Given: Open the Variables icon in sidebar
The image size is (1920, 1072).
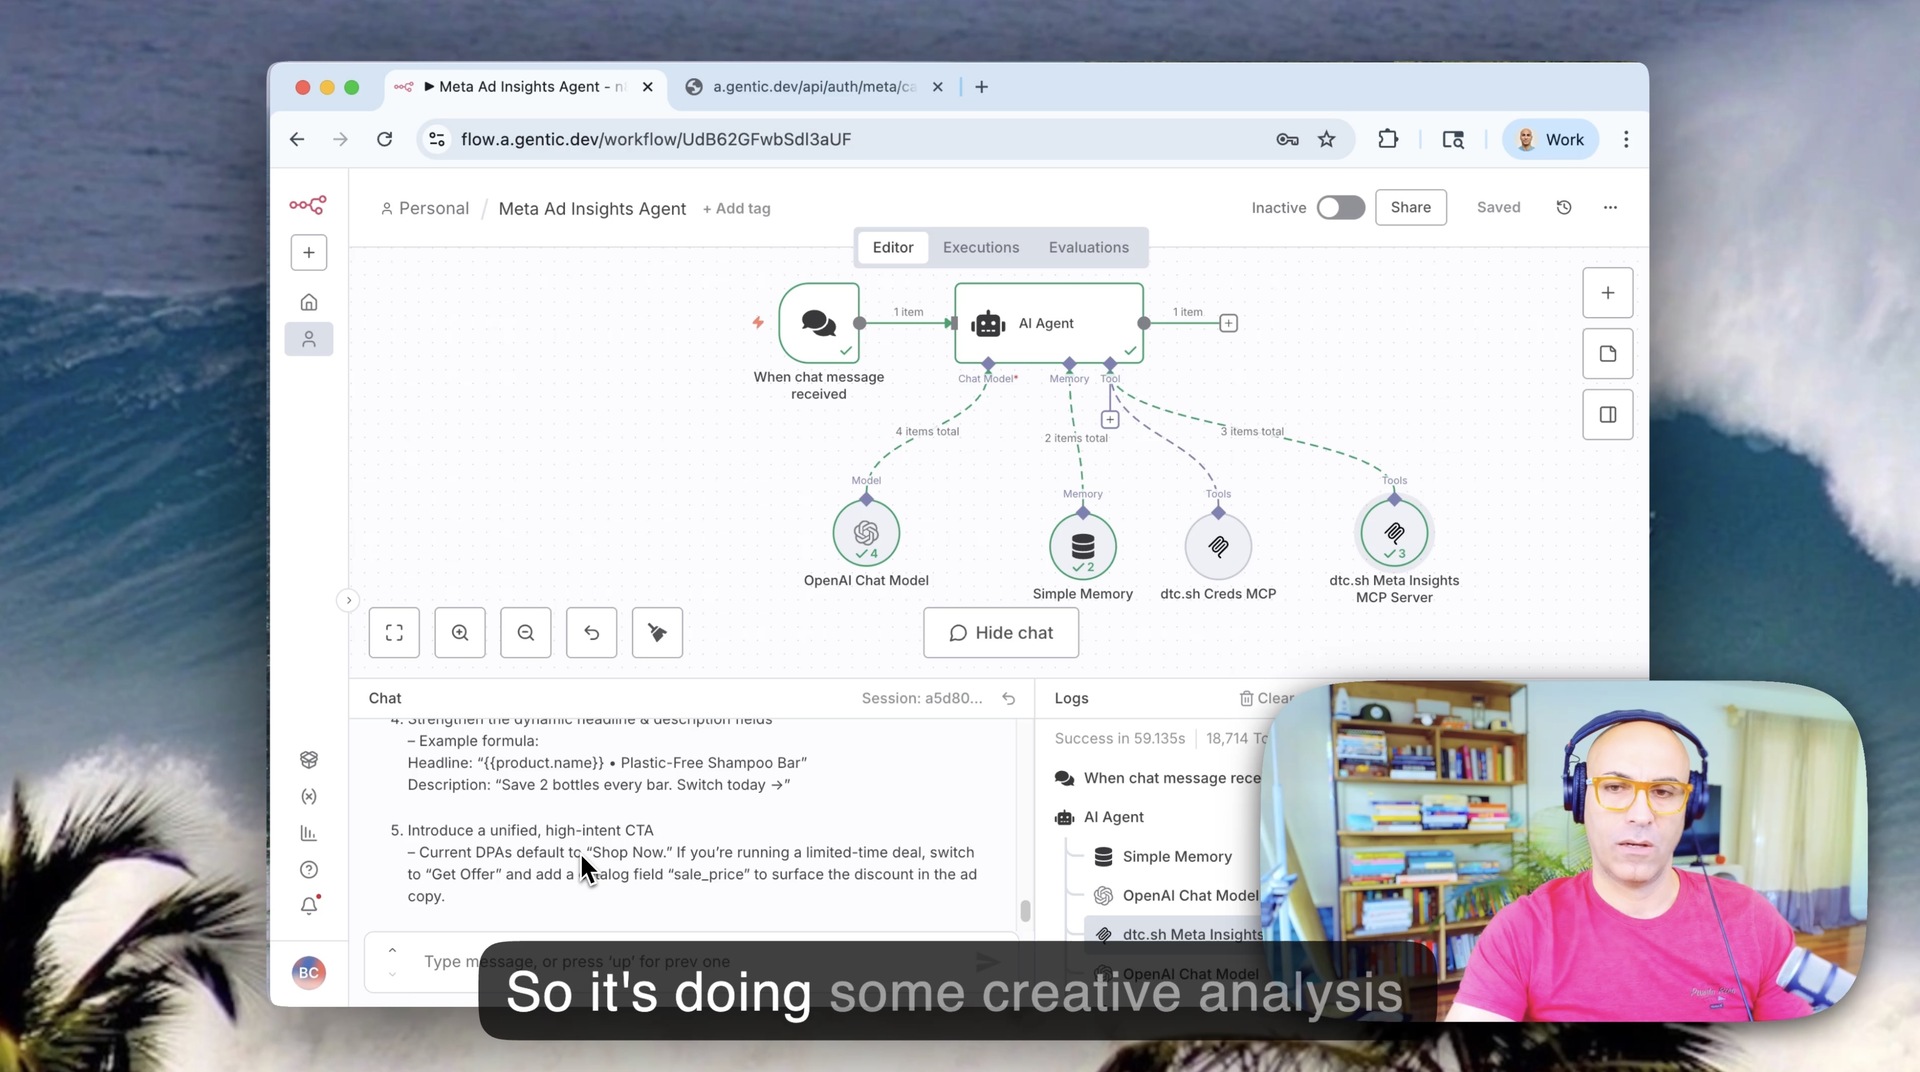Looking at the screenshot, I should coord(309,797).
